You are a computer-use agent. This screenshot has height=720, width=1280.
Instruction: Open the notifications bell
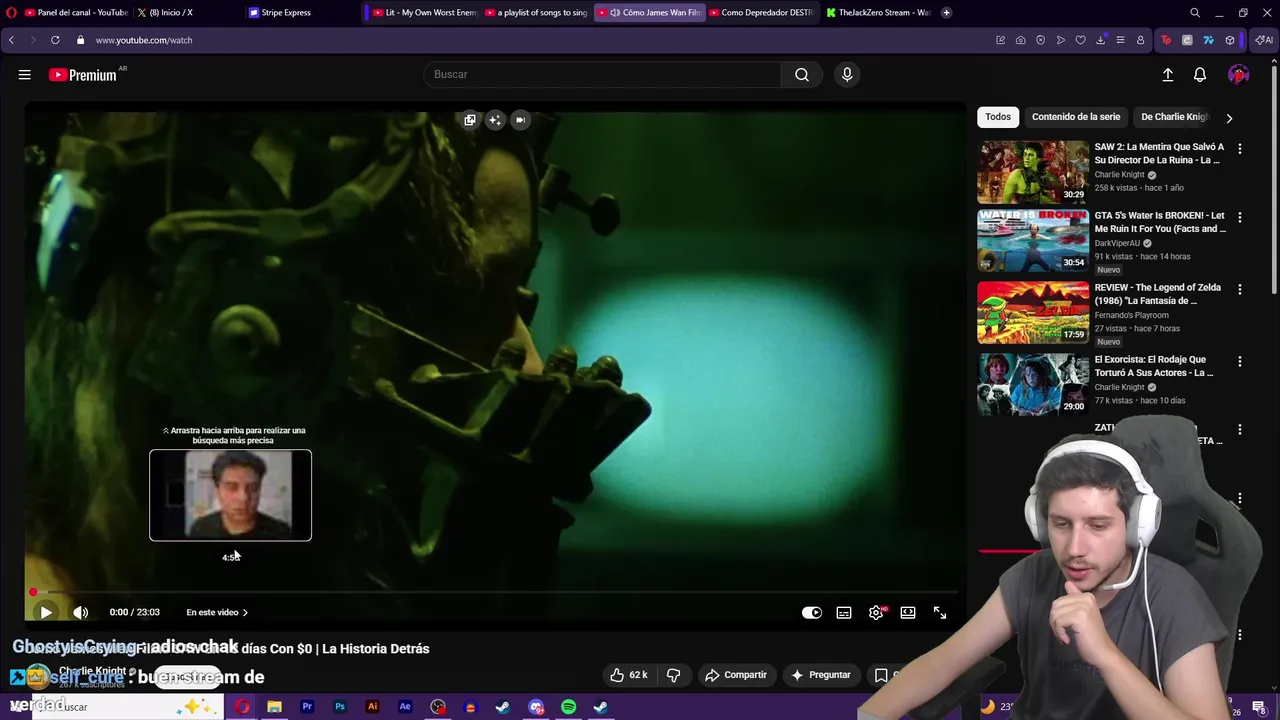point(1200,75)
